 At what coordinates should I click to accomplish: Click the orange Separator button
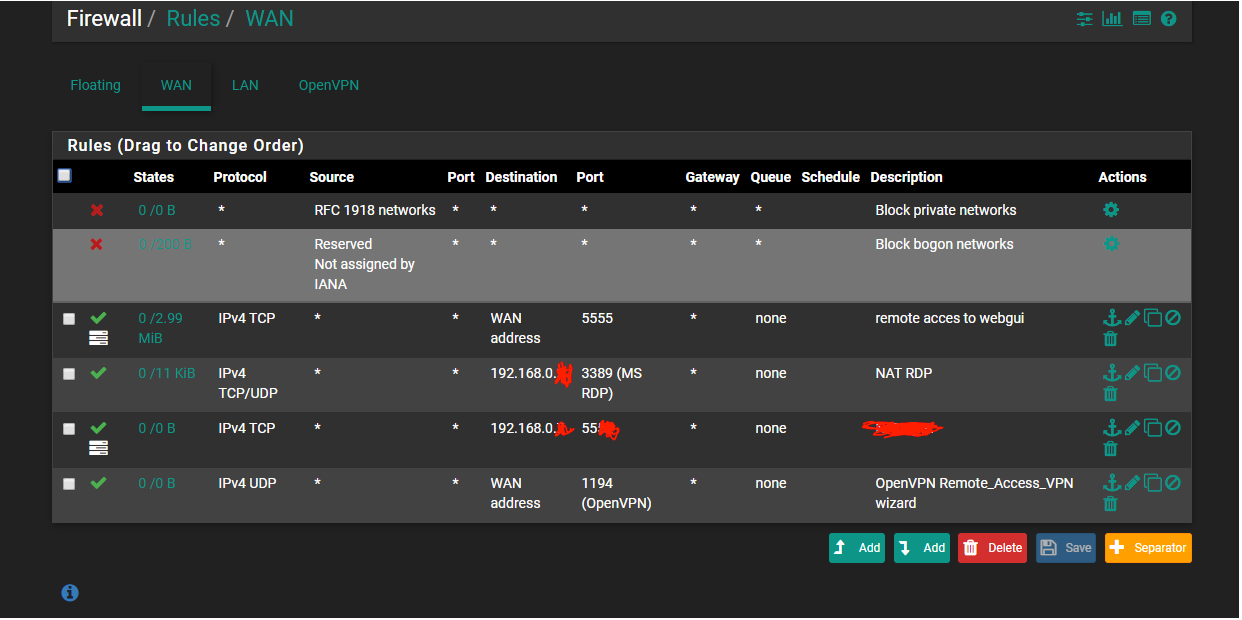click(1148, 548)
